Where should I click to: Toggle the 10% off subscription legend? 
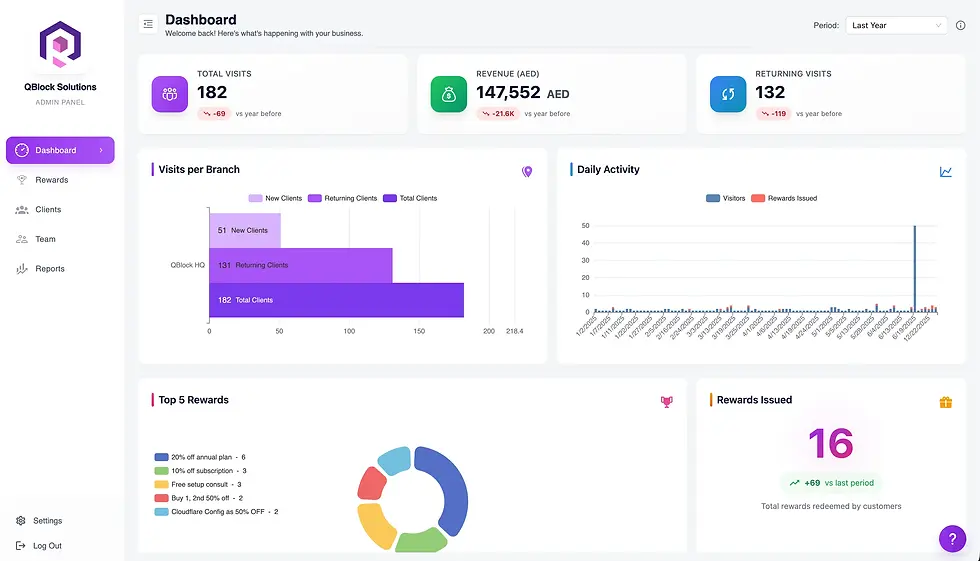201,471
